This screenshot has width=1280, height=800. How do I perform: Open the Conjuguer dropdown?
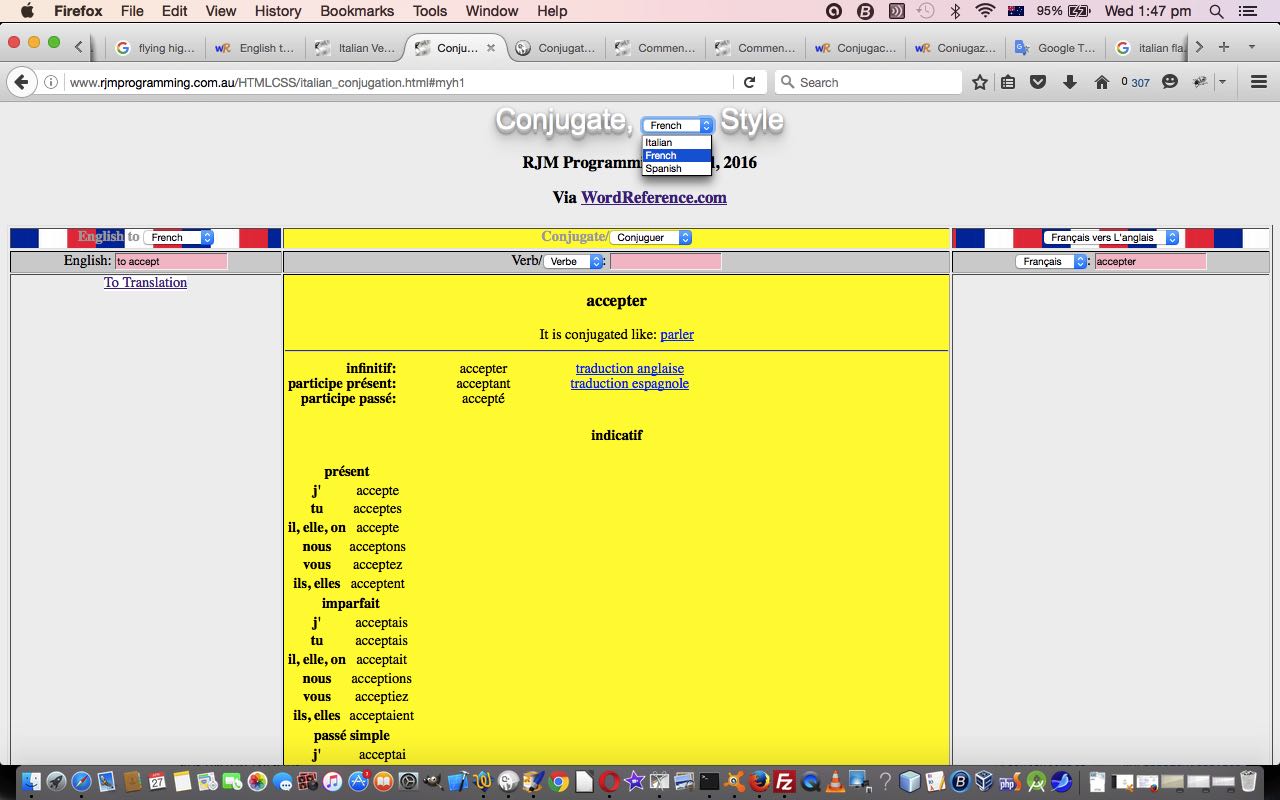click(651, 238)
